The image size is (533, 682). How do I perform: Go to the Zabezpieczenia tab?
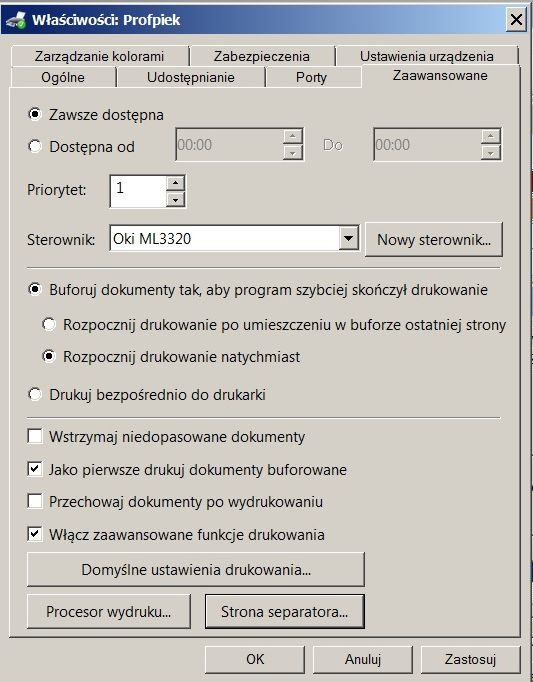coord(262,56)
